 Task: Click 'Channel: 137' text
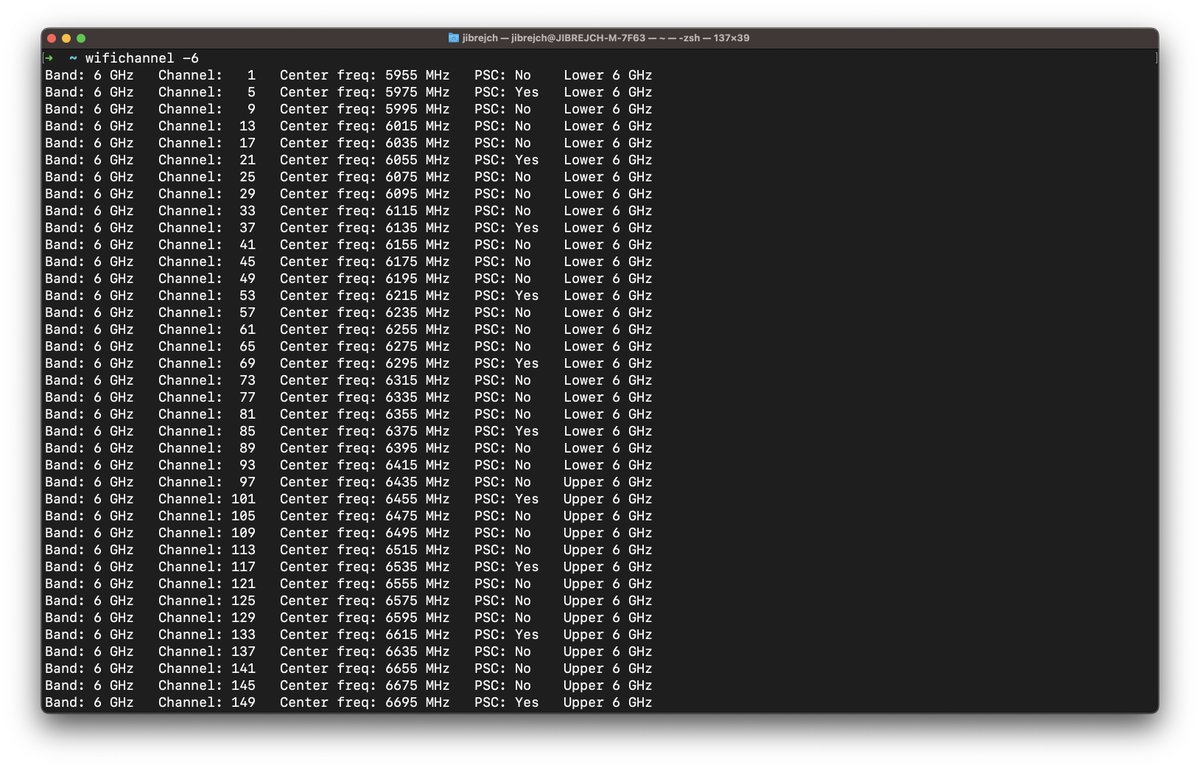click(x=206, y=653)
